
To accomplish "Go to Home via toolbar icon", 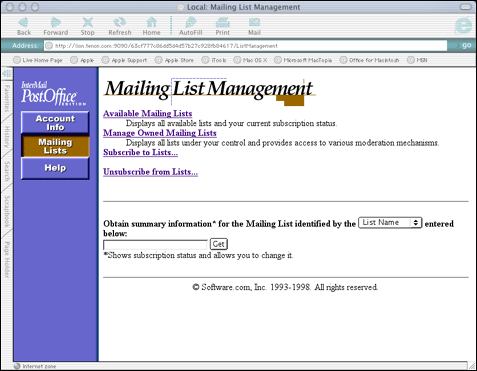I will coord(151,23).
